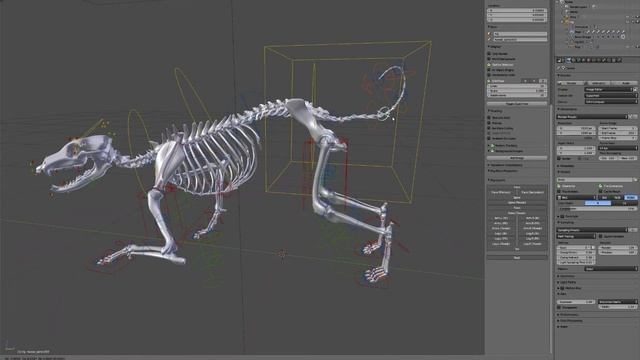Open the Path Tracing integrator dropdown
640x360 pixels.
576,236
